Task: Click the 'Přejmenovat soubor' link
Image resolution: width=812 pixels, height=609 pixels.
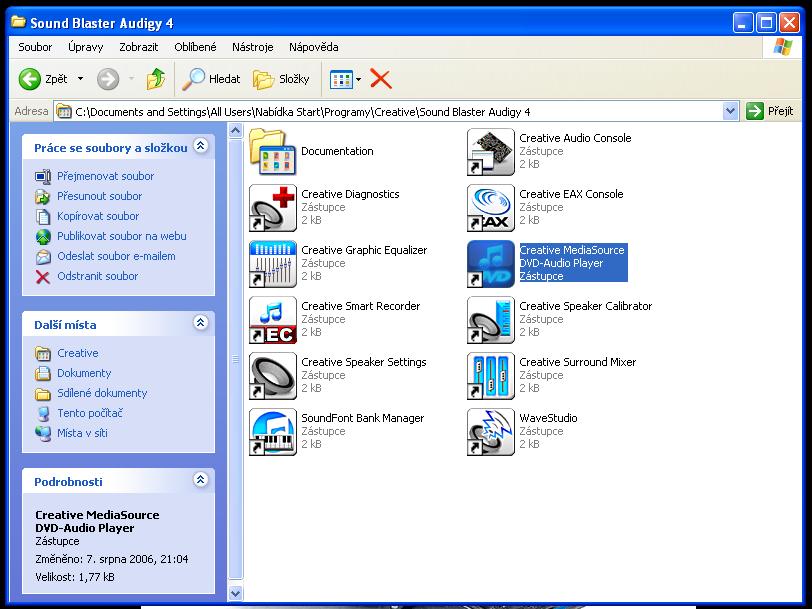Action: pos(105,176)
